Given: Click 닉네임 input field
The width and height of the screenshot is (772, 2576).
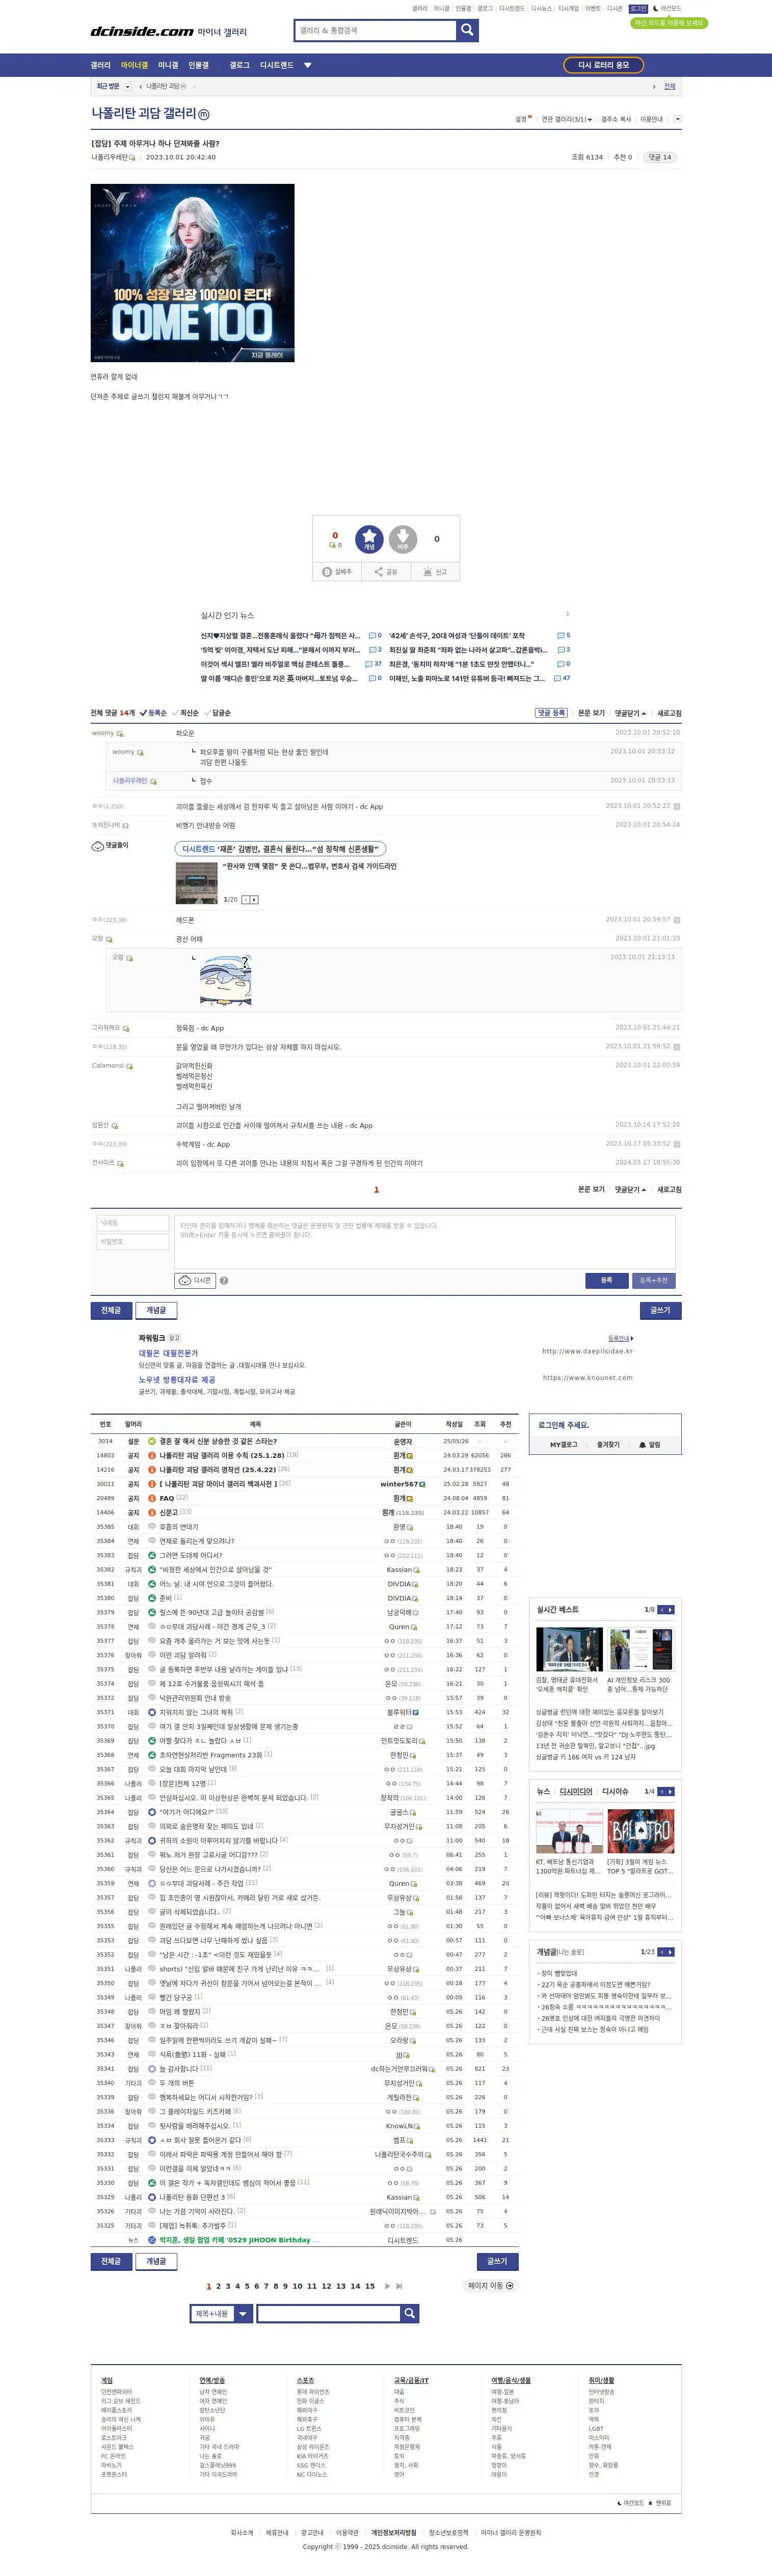Looking at the screenshot, I should coord(132,1222).
